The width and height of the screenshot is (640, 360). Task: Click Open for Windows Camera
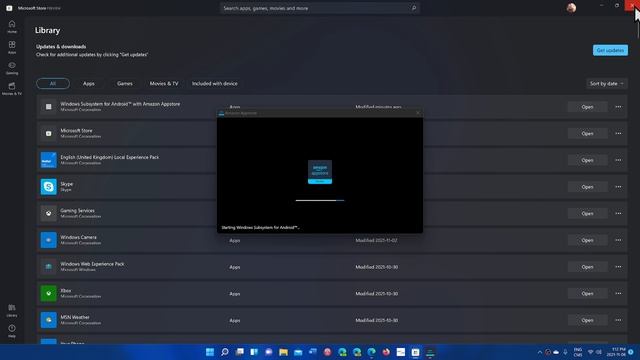click(587, 240)
